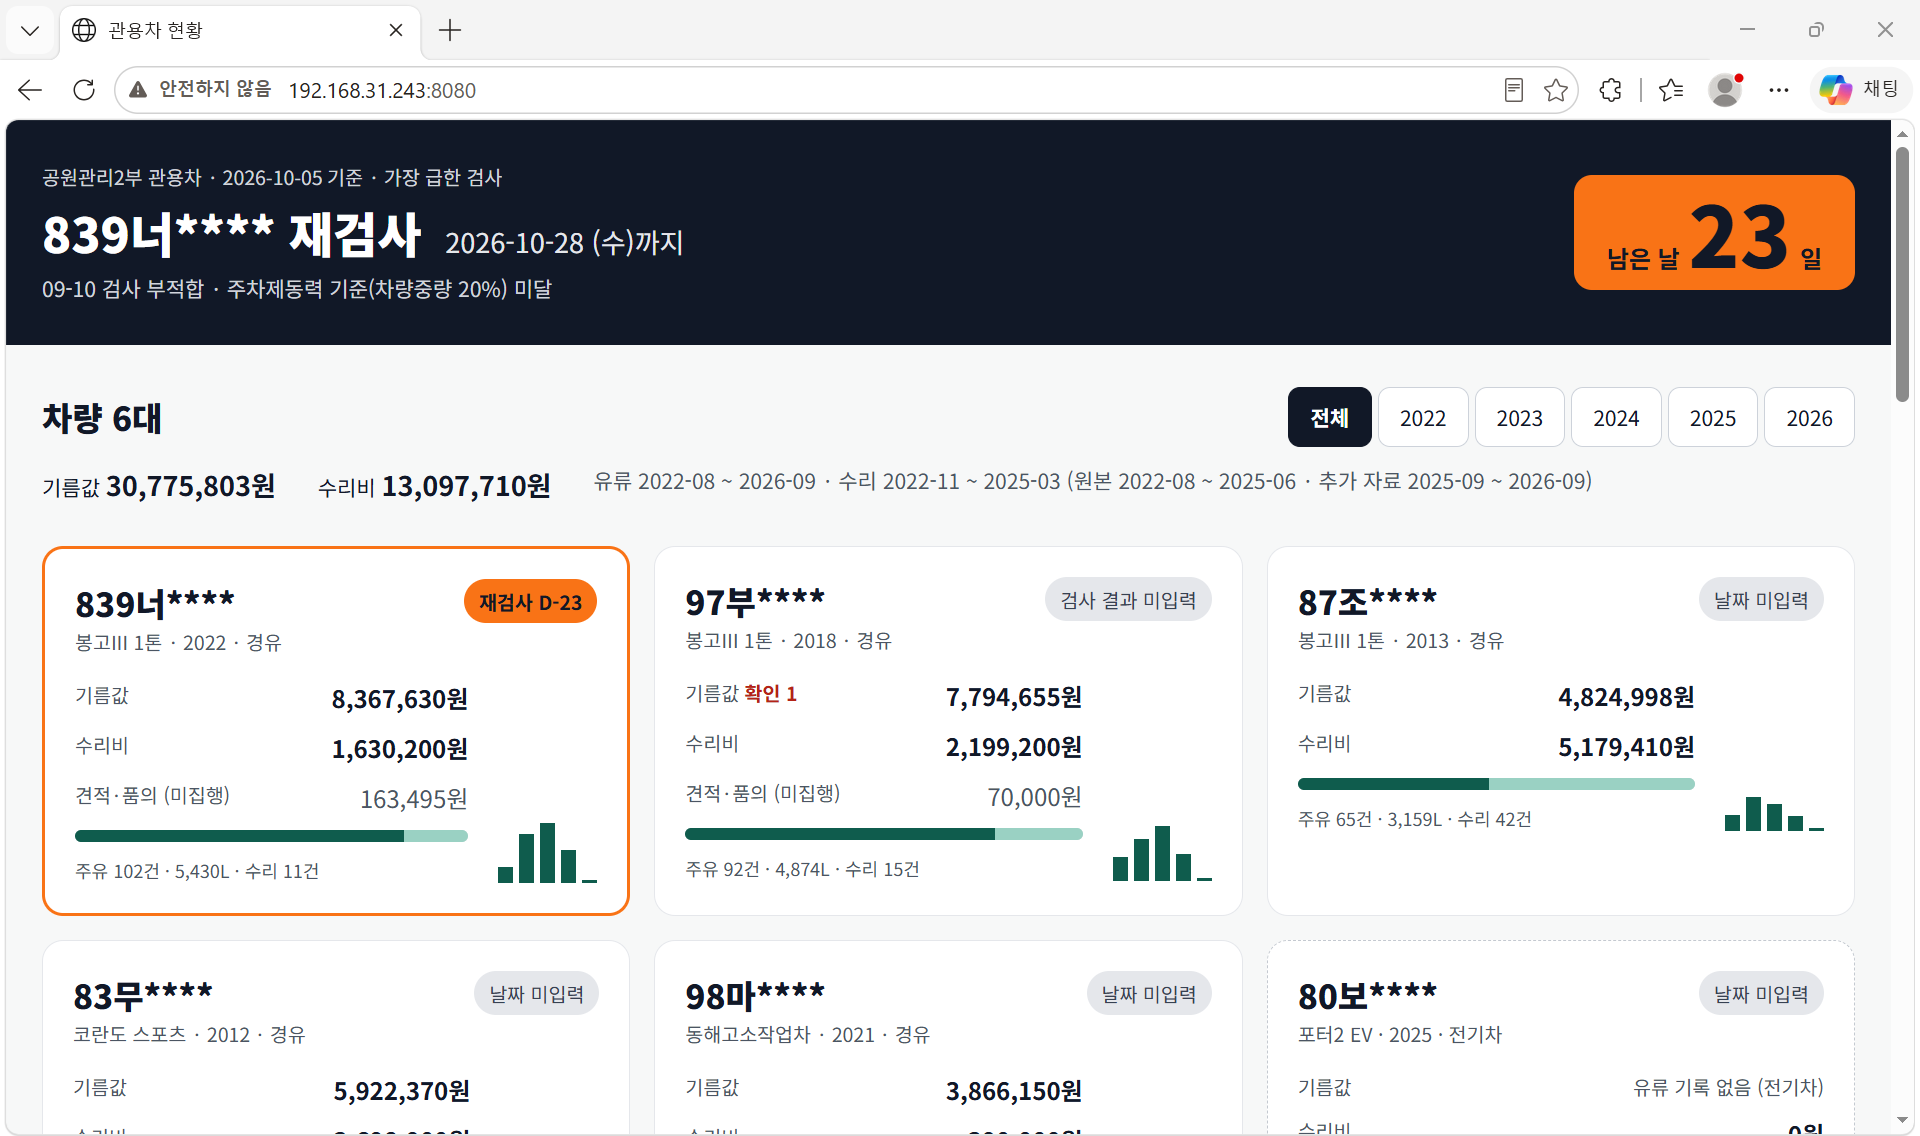This screenshot has width=1920, height=1136.
Task: Click the 839너 card progress bar
Action: 271,836
